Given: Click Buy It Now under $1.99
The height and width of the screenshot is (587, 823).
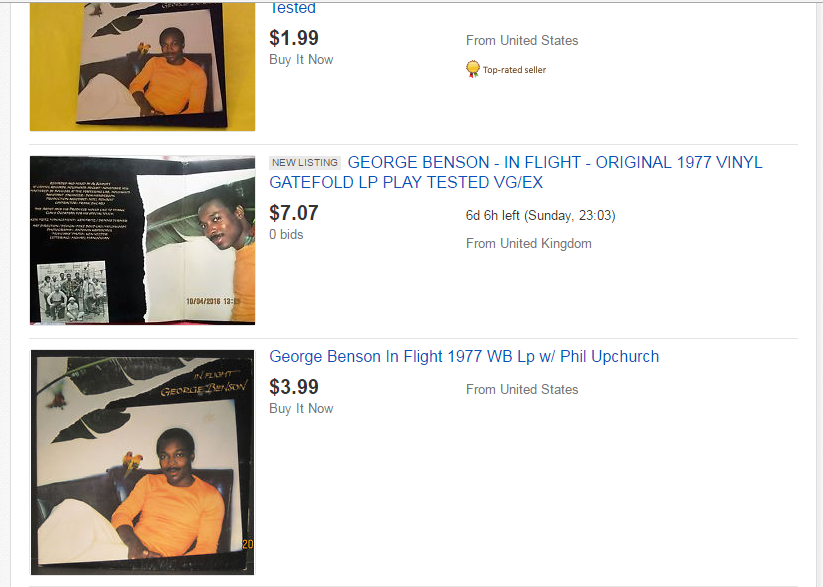Looking at the screenshot, I should [301, 60].
